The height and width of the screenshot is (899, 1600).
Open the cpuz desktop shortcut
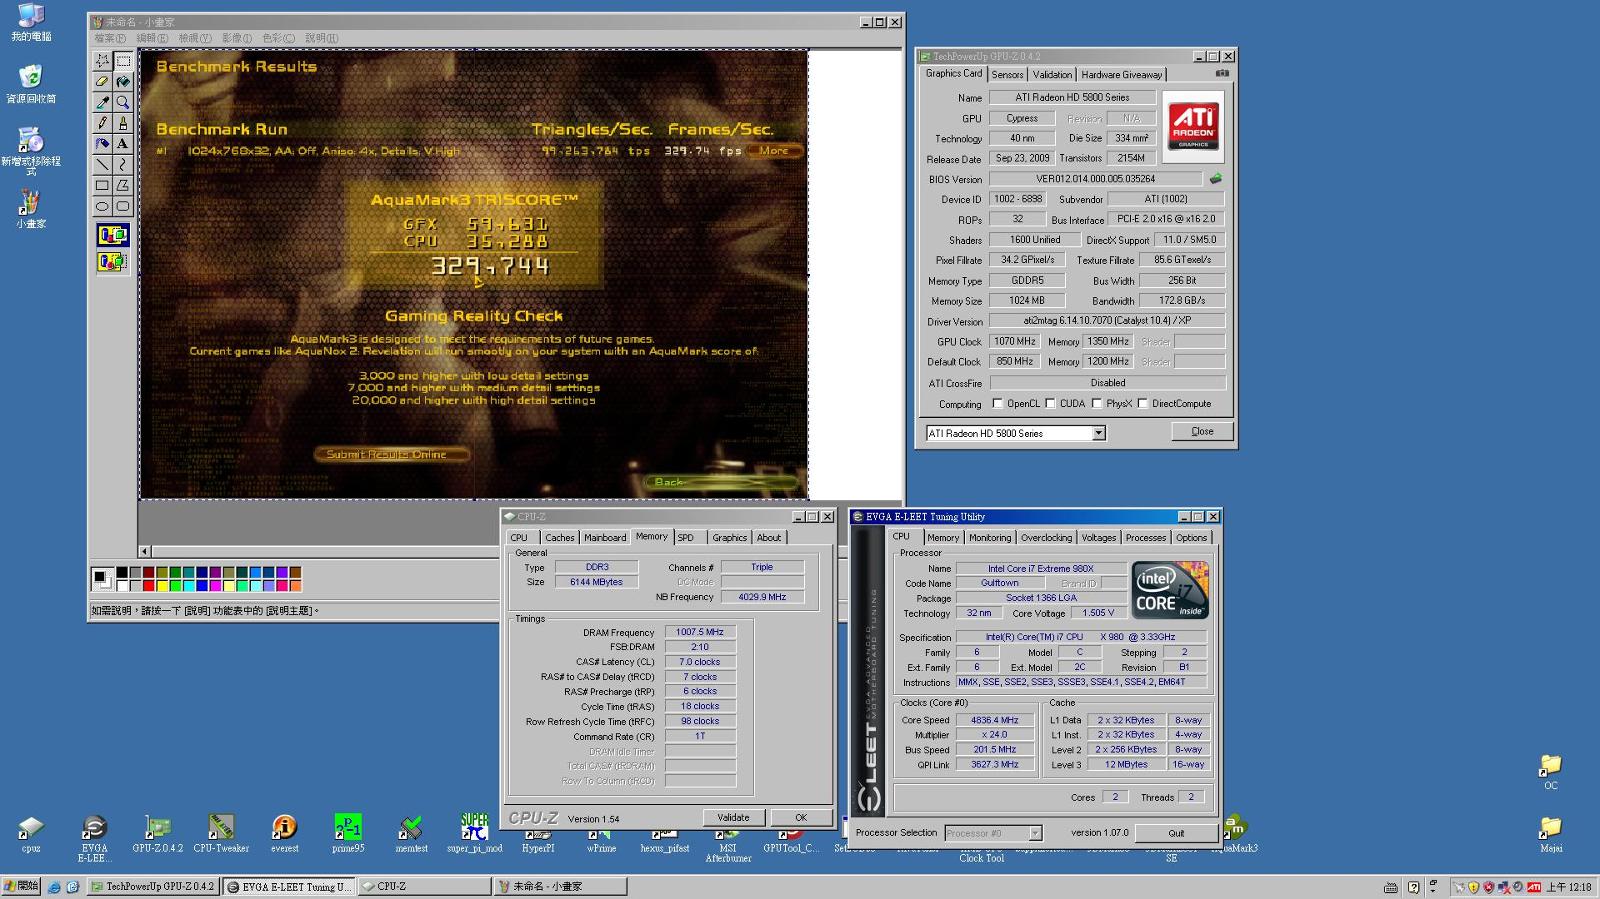(x=31, y=833)
